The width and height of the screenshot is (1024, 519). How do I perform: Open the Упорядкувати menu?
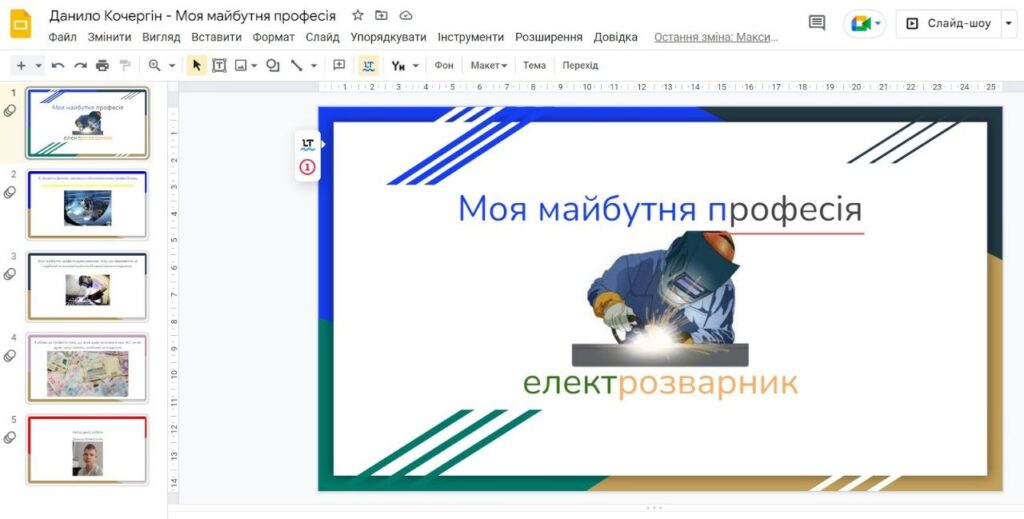tap(388, 37)
